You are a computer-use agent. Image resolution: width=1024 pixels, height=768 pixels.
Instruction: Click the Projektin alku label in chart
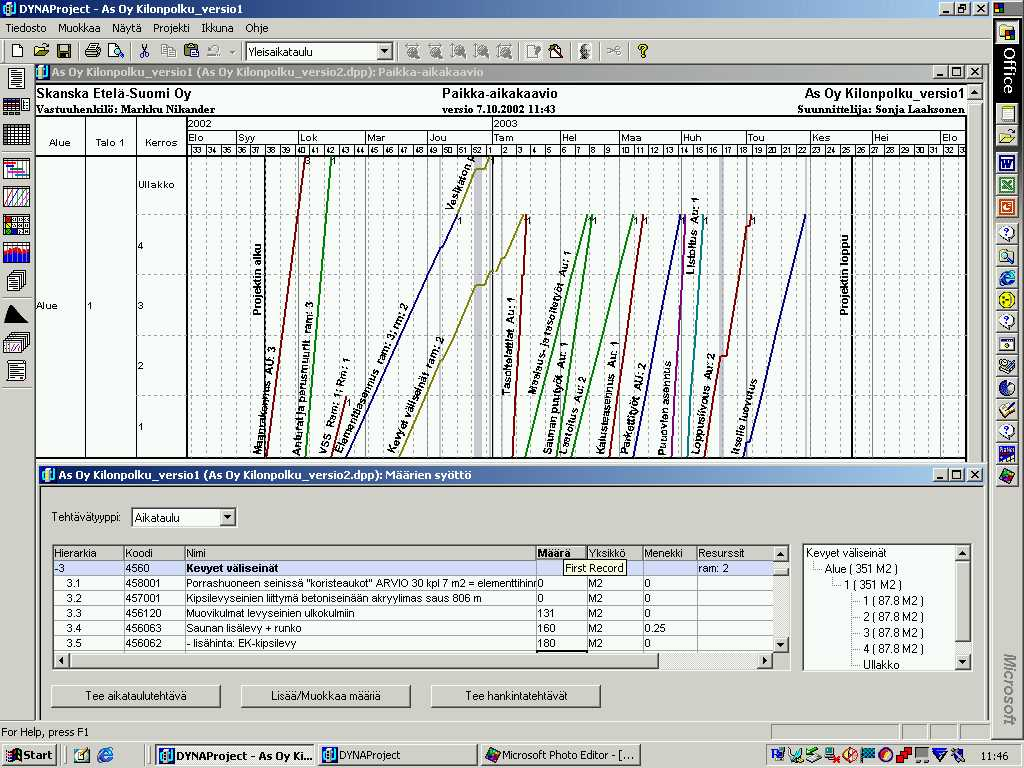tap(257, 280)
